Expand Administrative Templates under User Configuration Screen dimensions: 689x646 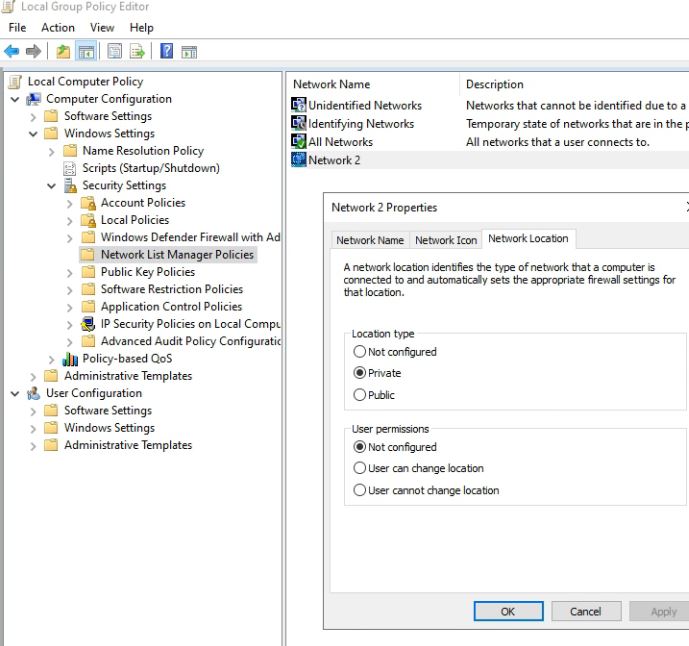(33, 446)
